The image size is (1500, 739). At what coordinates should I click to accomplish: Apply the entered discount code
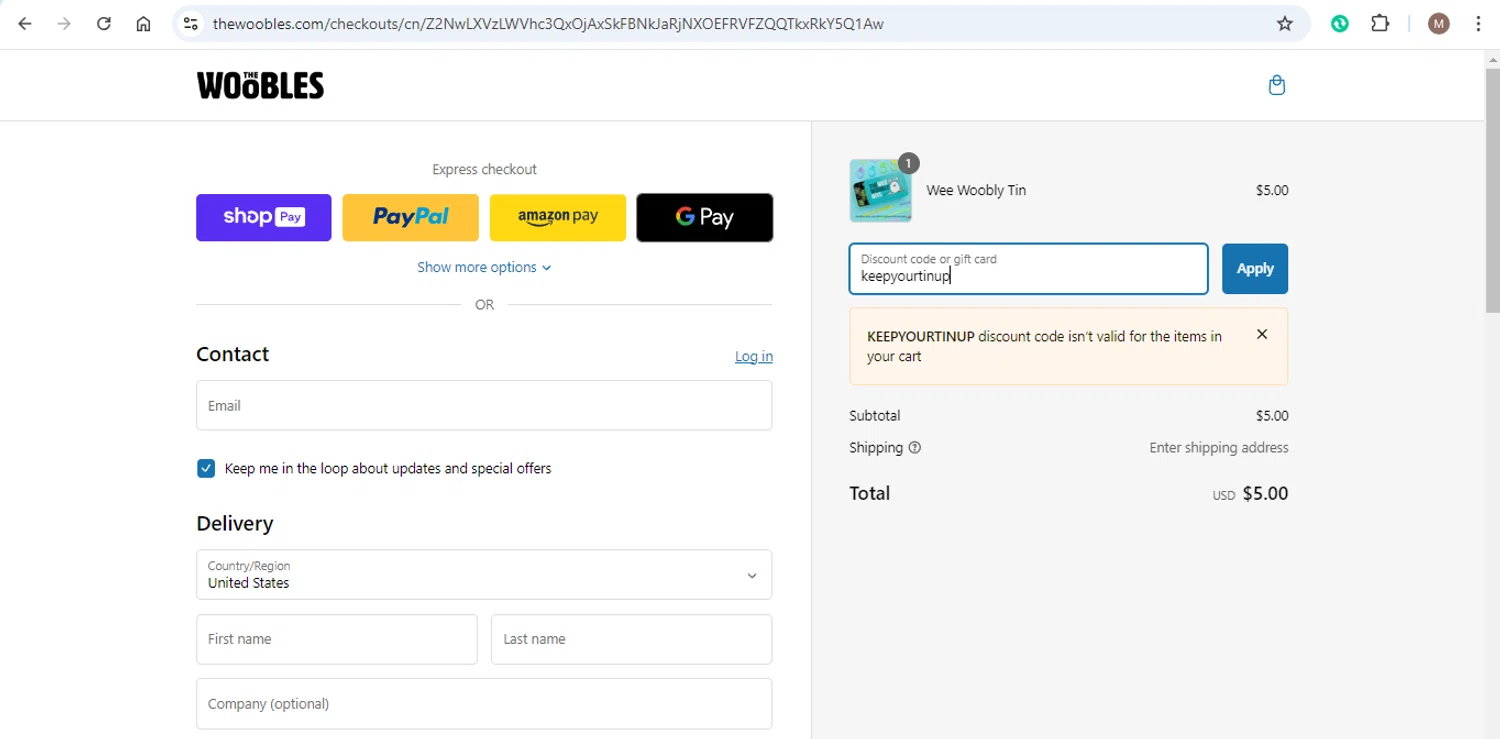coord(1254,269)
